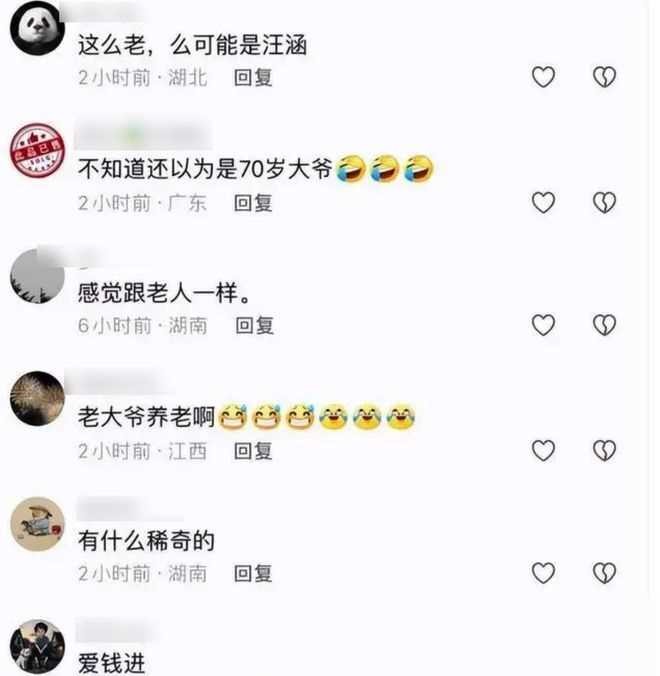Like the comment "这么老,么可能是汪涵"
Viewport: 660px width, 676px height.
click(543, 77)
